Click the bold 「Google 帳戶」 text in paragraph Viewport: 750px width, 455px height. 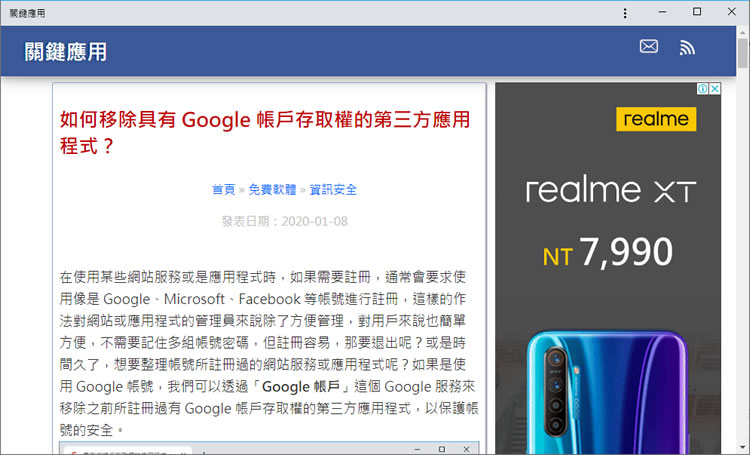301,386
